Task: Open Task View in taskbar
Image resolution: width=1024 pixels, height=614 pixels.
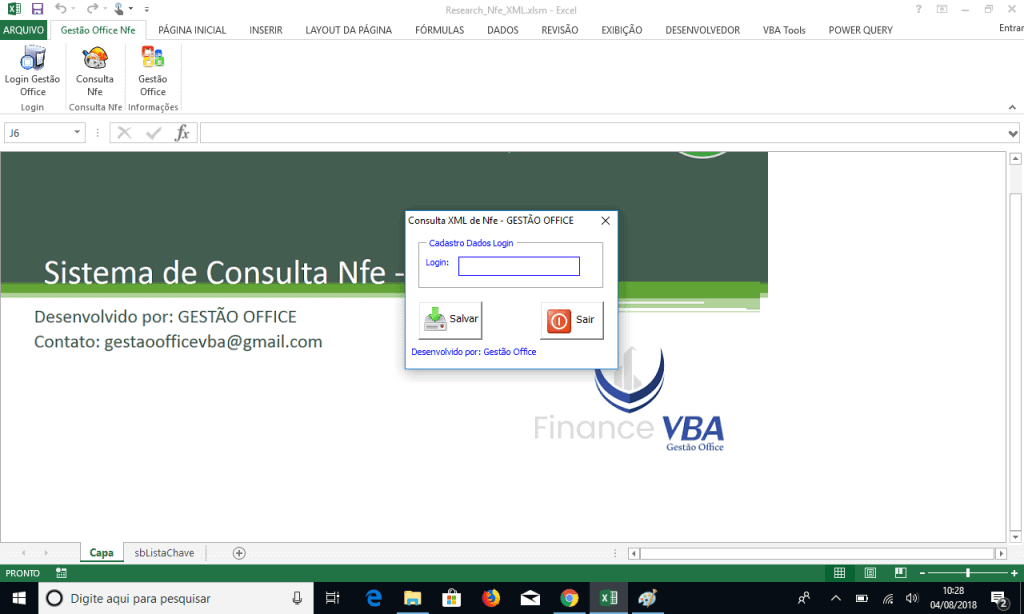Action: click(332, 598)
